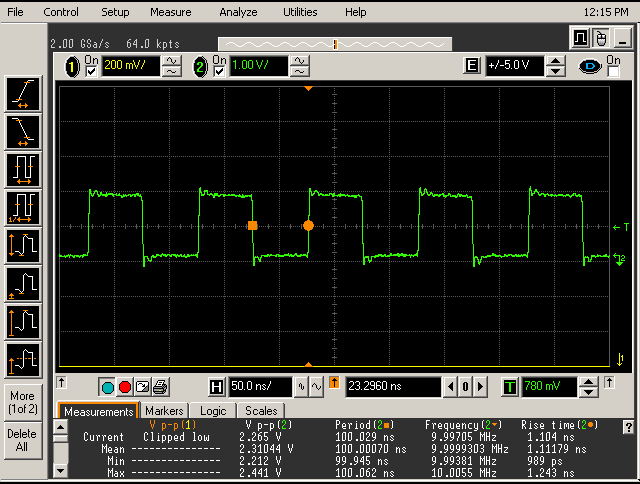Screen dimensions: 640x484
Task: Toggle the channel 1 On checkbox
Action: (x=92, y=71)
